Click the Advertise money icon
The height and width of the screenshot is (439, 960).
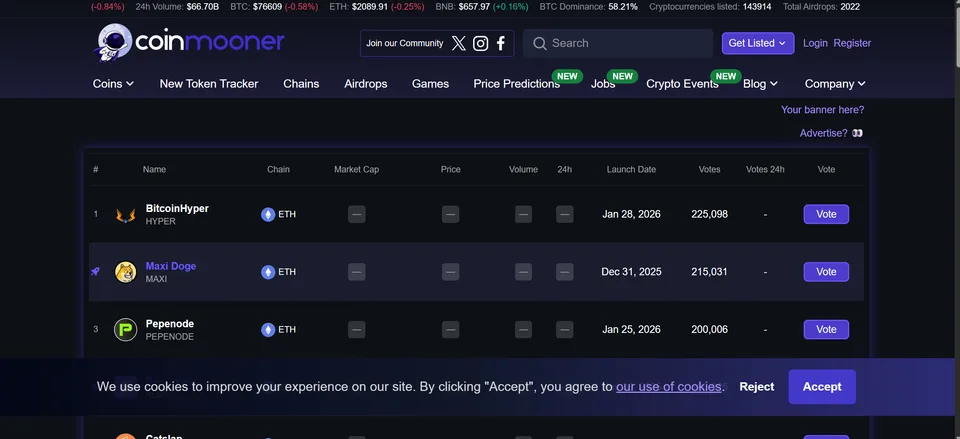click(857, 133)
